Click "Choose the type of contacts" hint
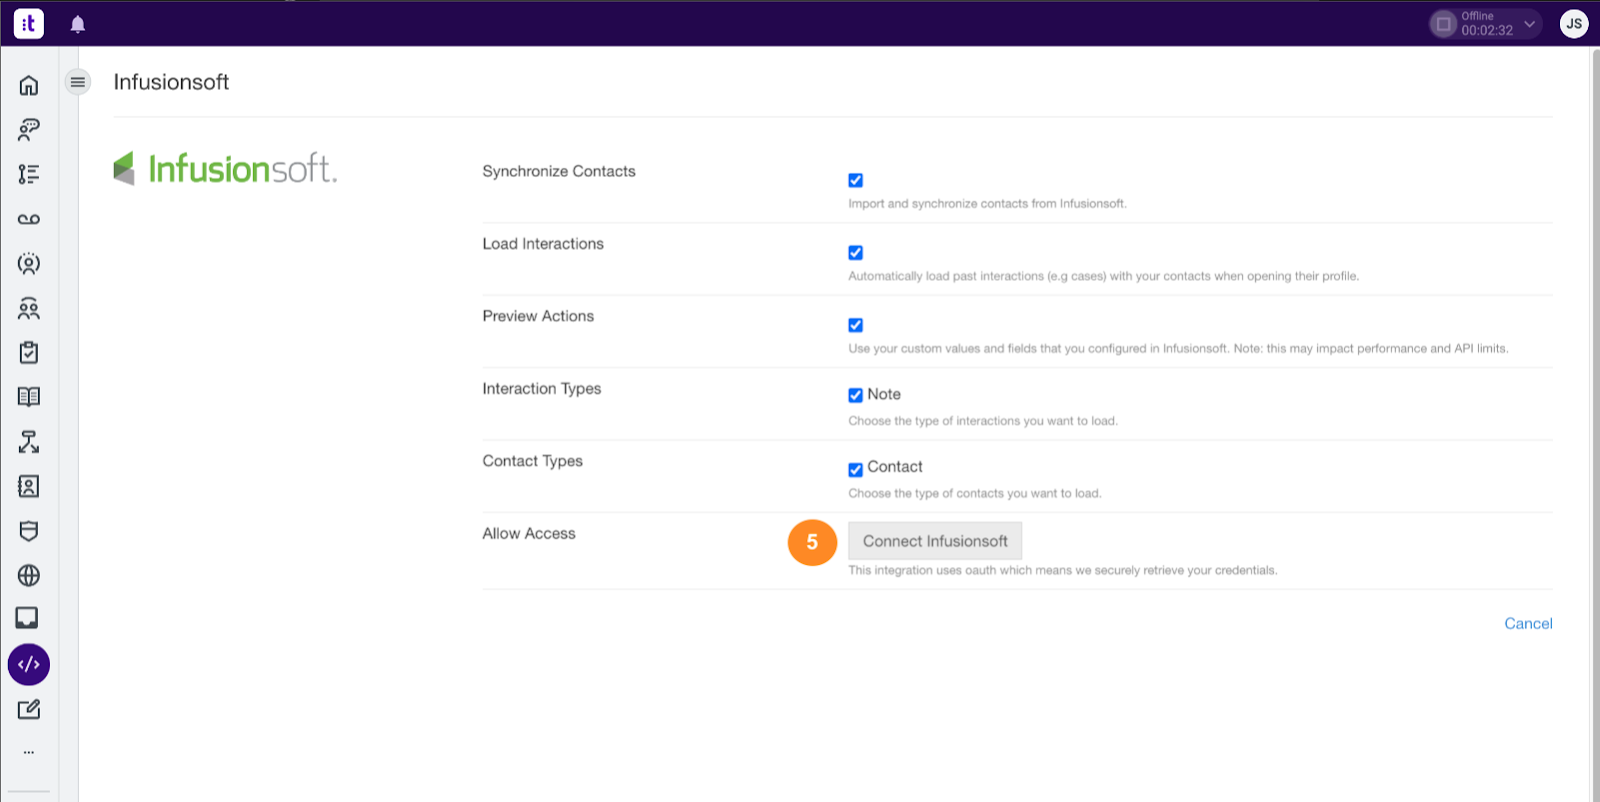The width and height of the screenshot is (1600, 802). point(975,493)
